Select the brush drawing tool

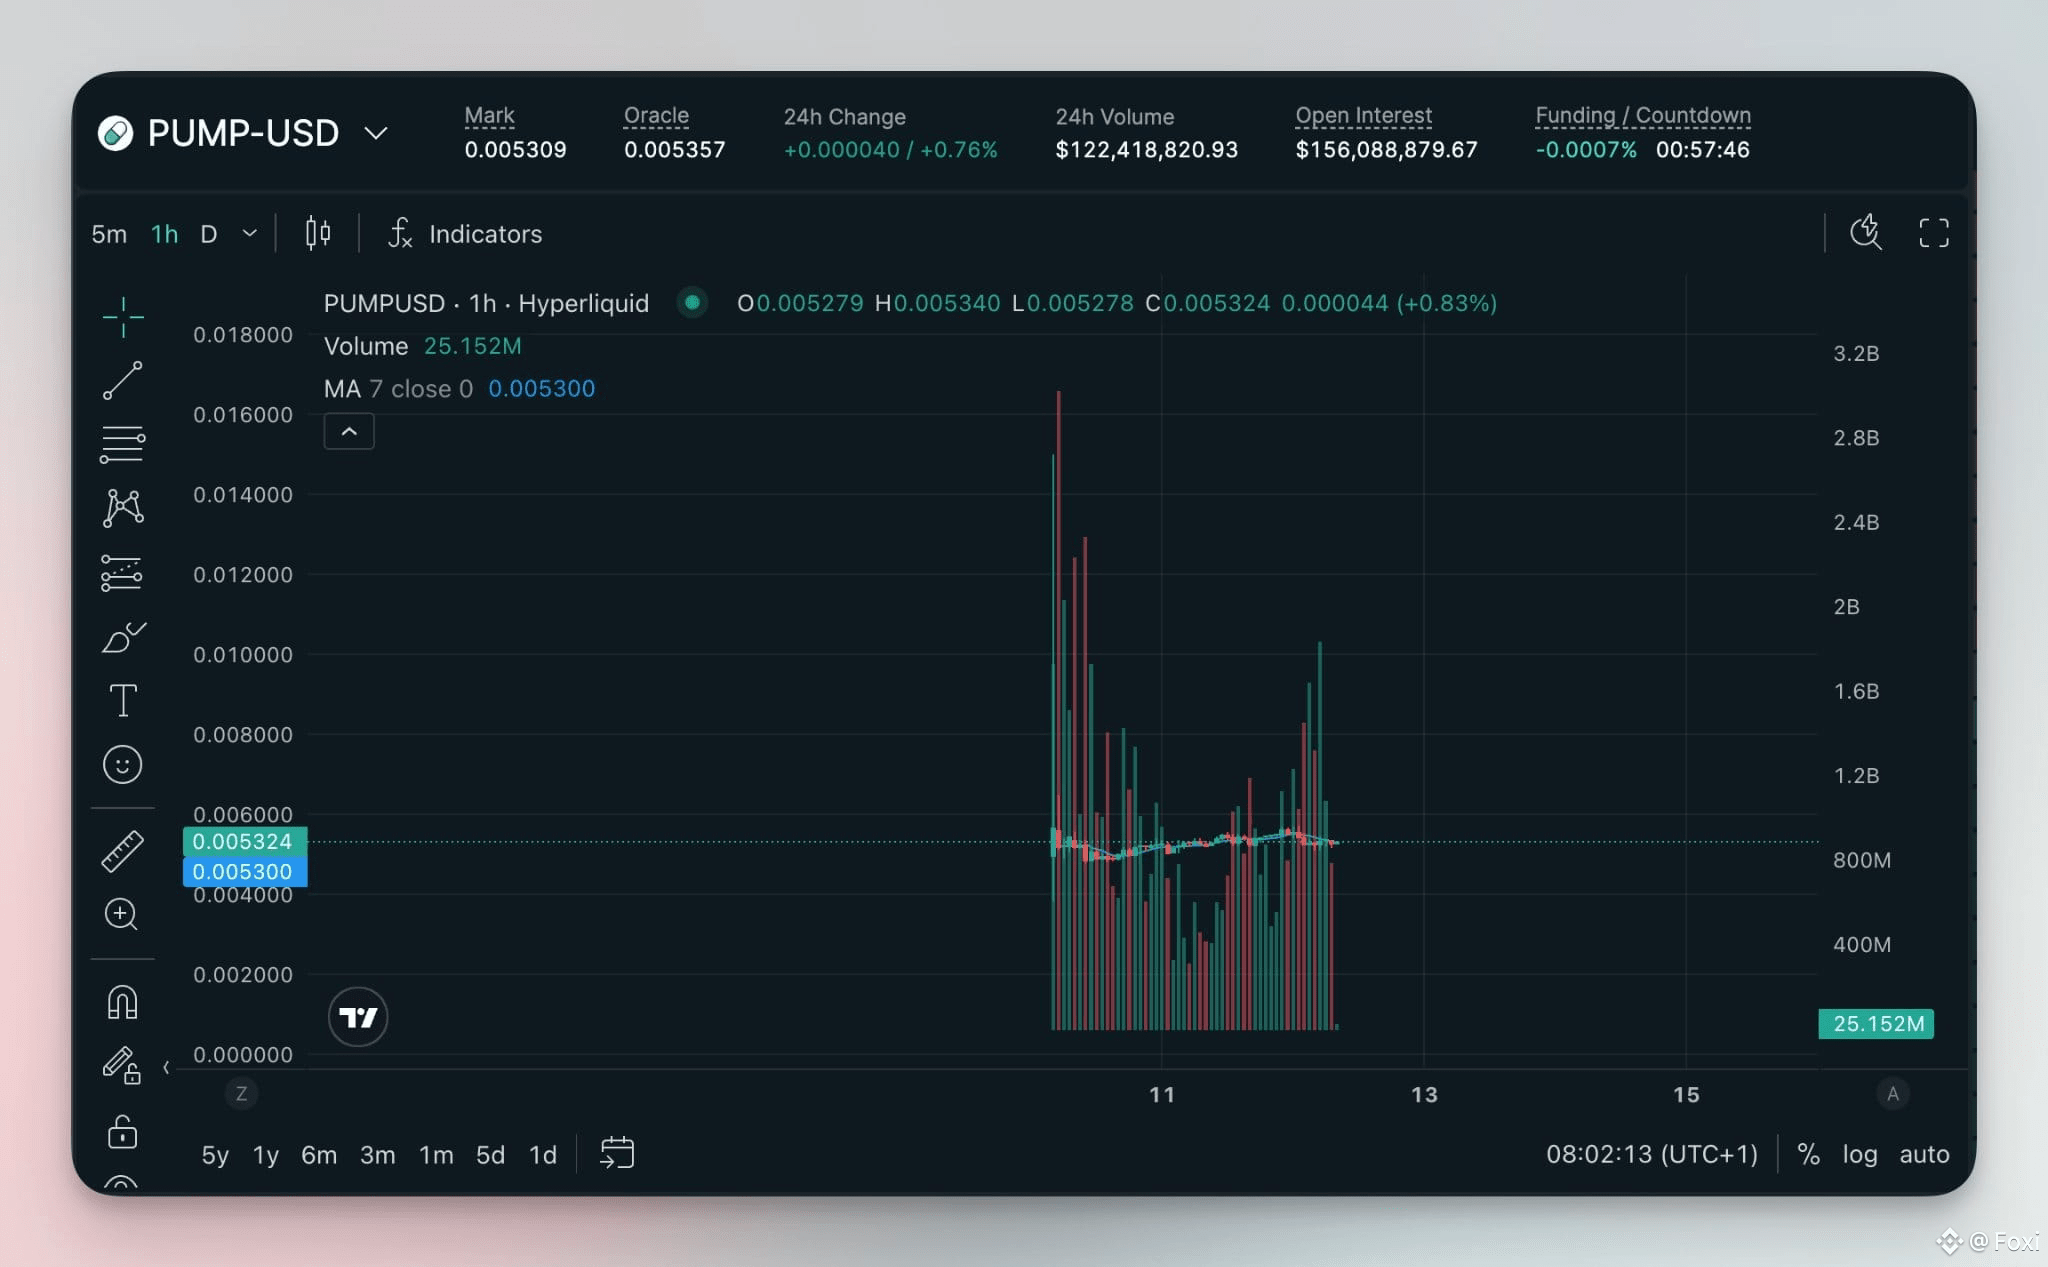tap(123, 637)
